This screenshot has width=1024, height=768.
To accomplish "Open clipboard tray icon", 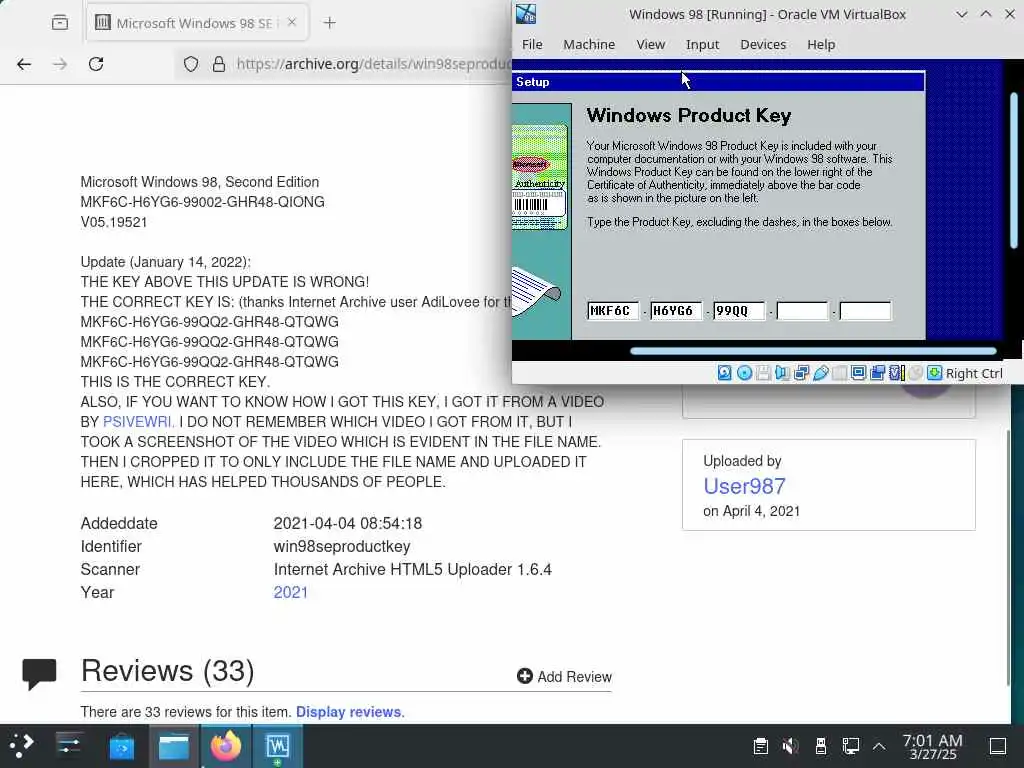I will [x=760, y=745].
